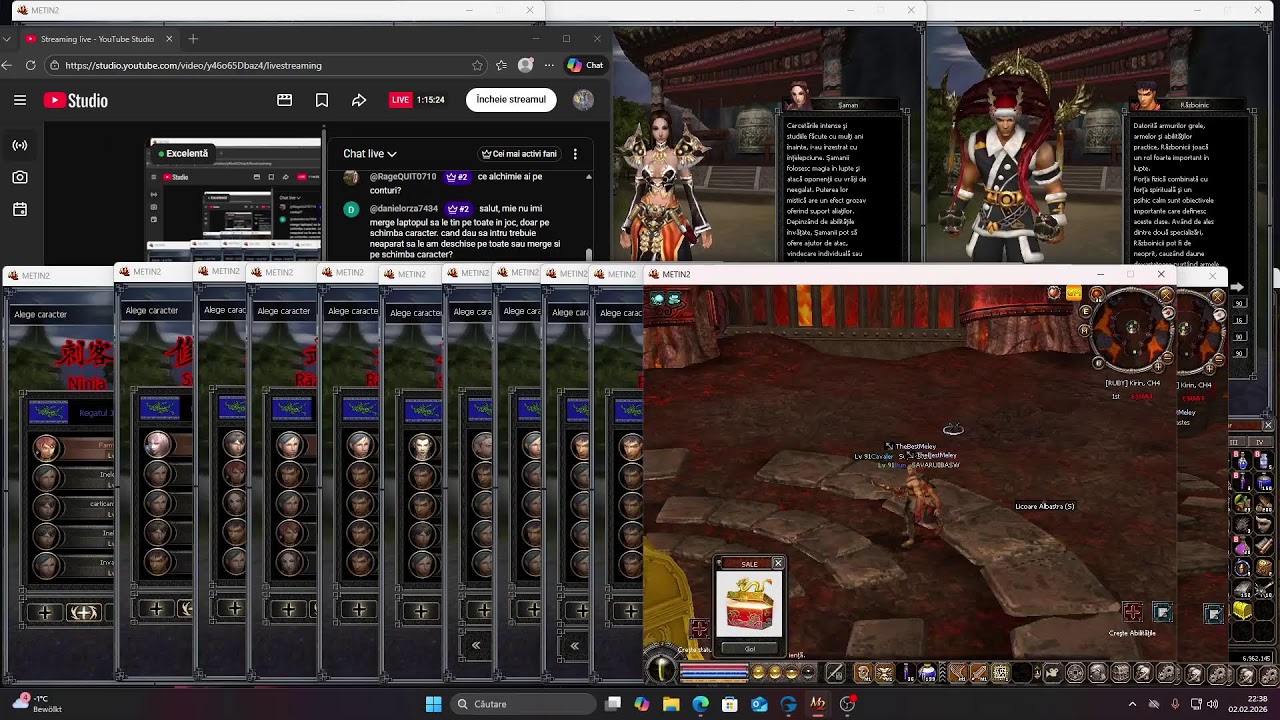Image resolution: width=1280 pixels, height=720 pixels.
Task: Open the Windows Start menu
Action: click(433, 704)
